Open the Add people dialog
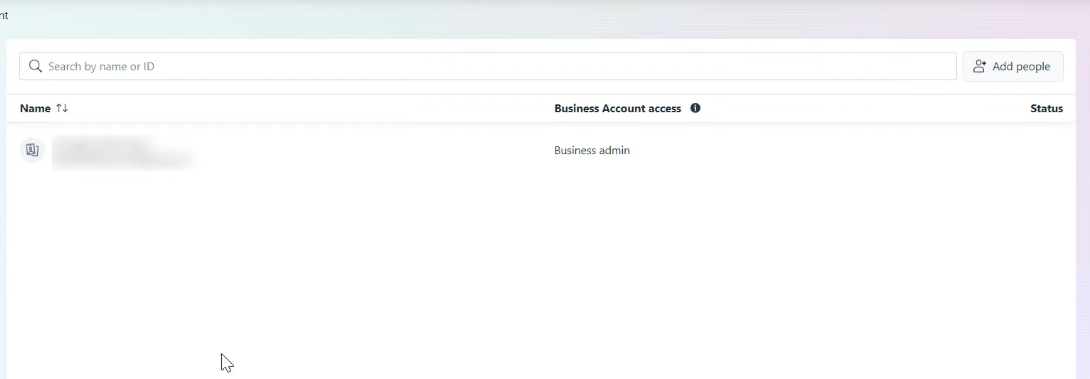The height and width of the screenshot is (379, 1090). 1013,66
